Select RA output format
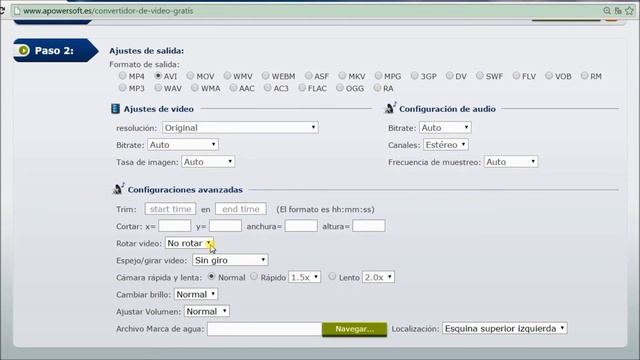Screen dimensions: 640x360 tap(378, 87)
